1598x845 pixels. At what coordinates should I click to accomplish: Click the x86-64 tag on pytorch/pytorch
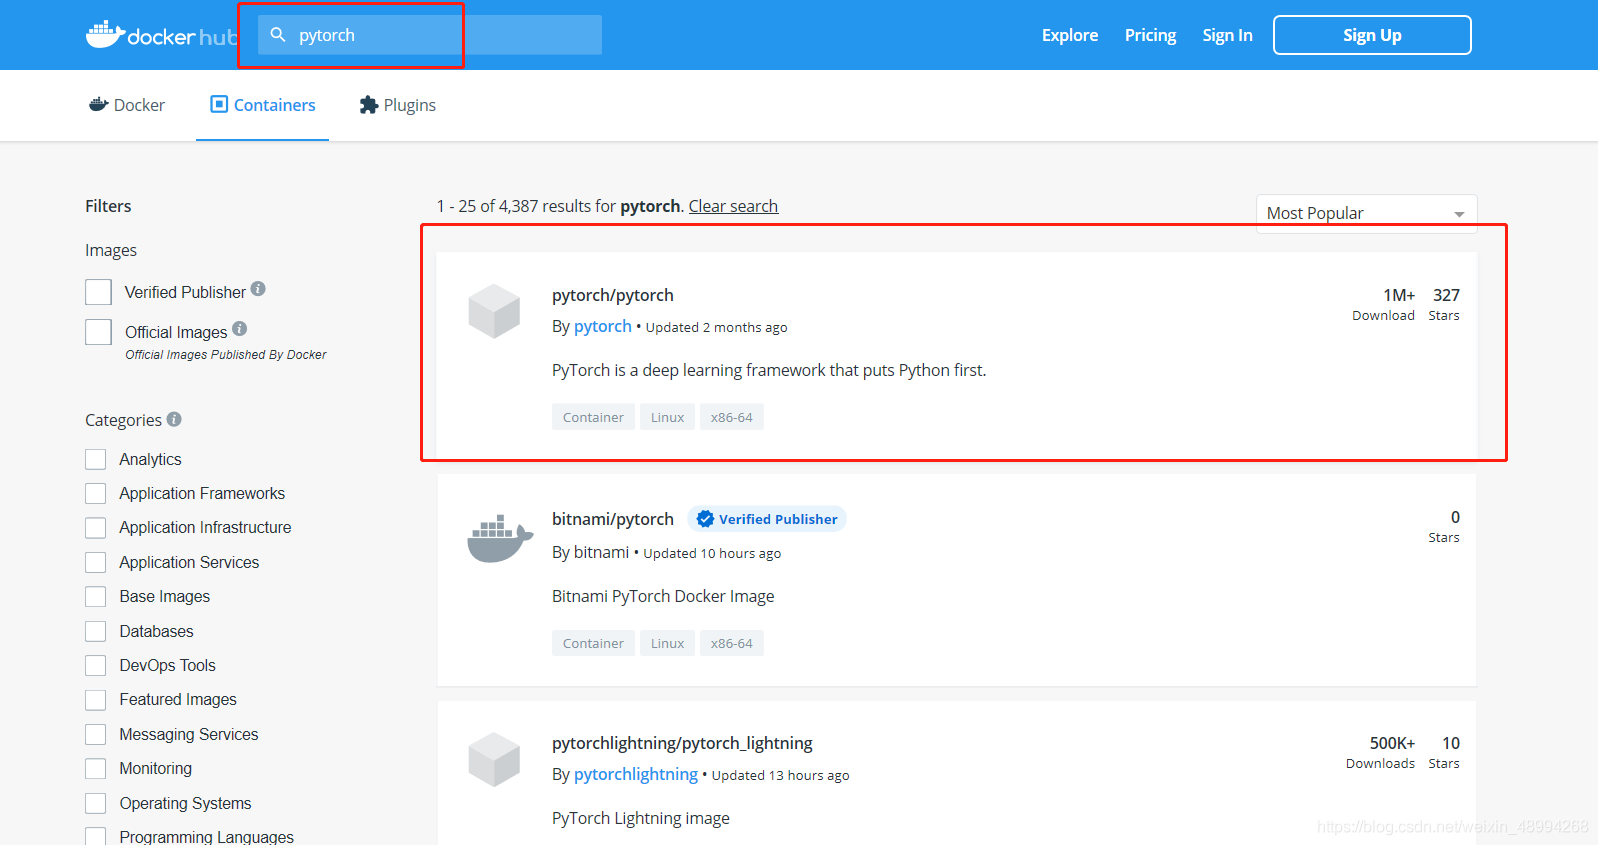731,417
